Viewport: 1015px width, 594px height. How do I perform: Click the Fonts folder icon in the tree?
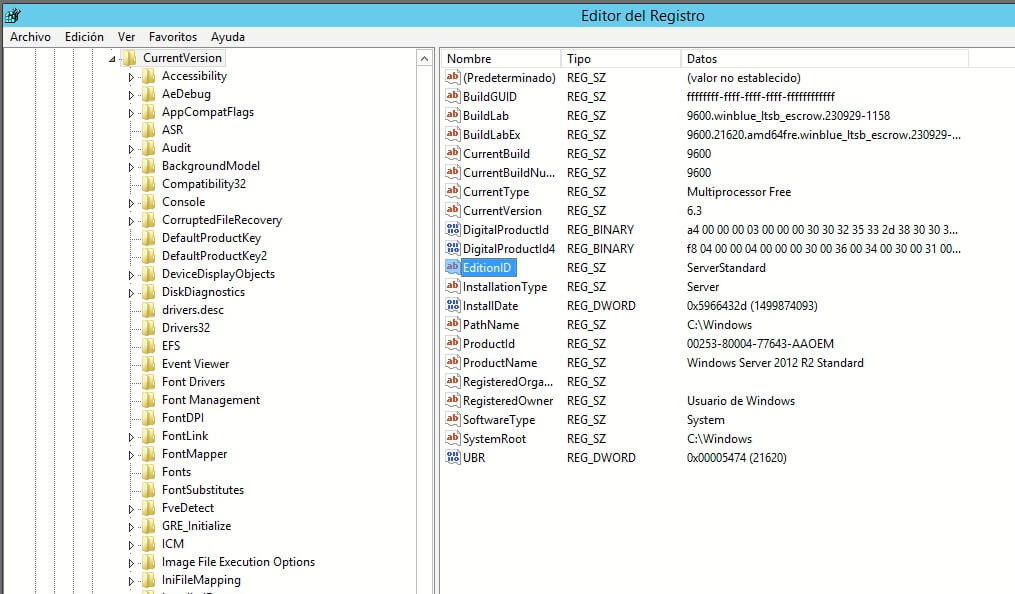(148, 471)
